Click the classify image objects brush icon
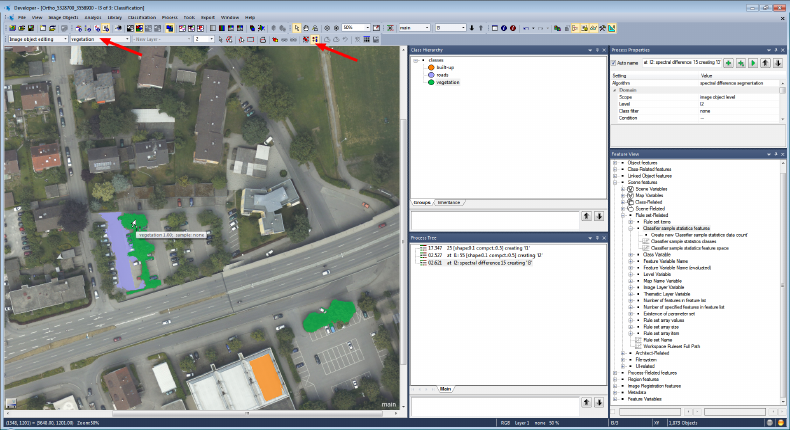The image size is (790, 430). [317, 39]
